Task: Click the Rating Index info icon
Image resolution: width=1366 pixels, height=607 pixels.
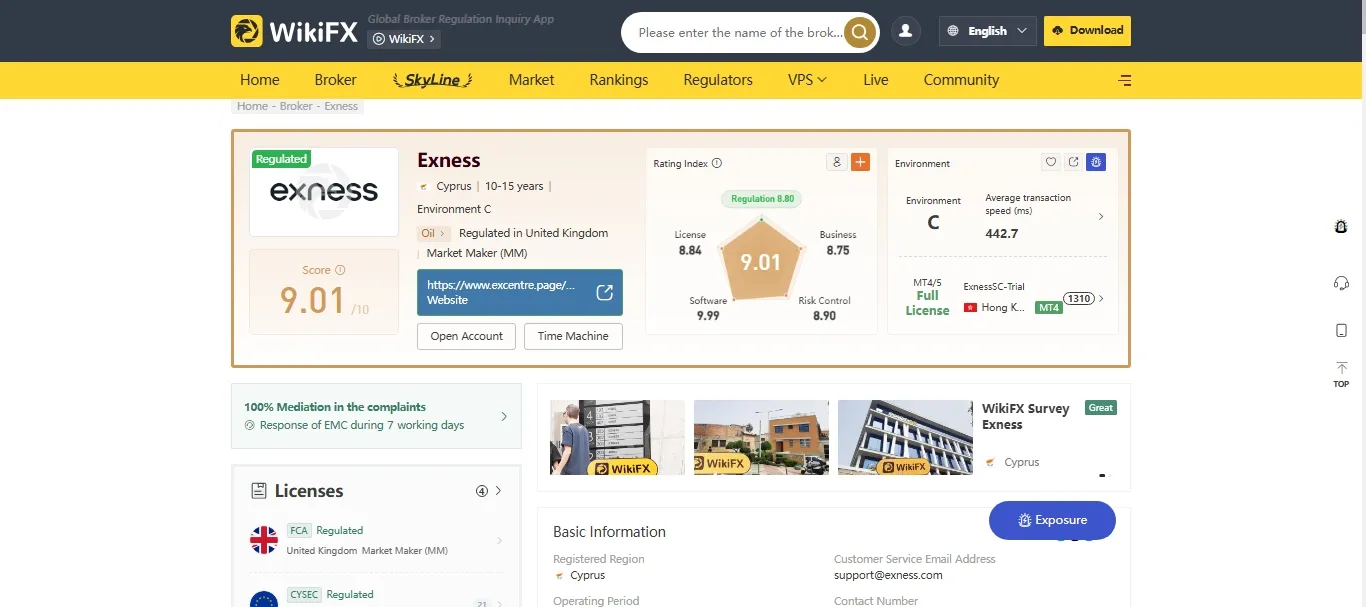Action: pos(716,163)
